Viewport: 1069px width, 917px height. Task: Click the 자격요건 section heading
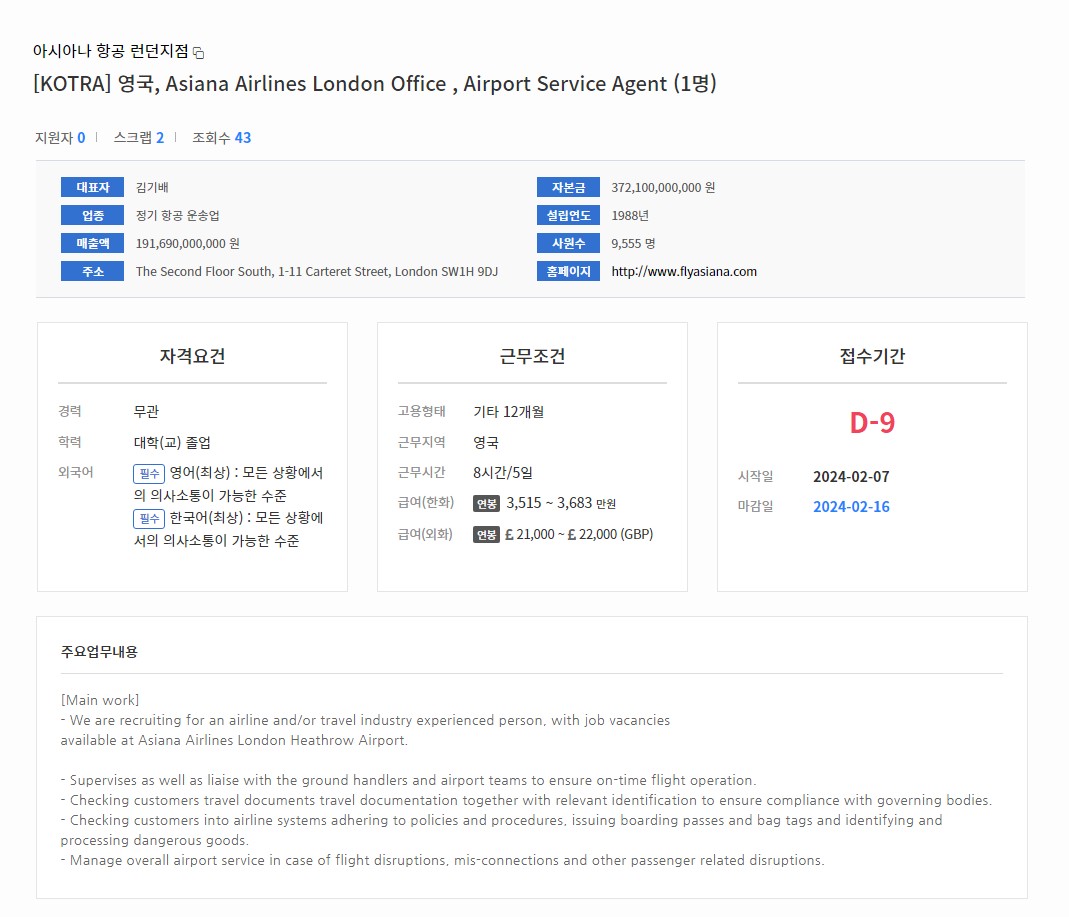tap(192, 356)
